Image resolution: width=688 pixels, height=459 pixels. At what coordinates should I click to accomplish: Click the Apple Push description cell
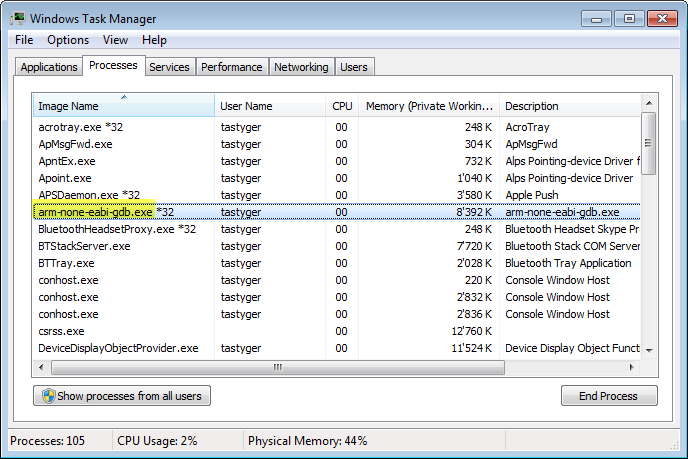[532, 195]
